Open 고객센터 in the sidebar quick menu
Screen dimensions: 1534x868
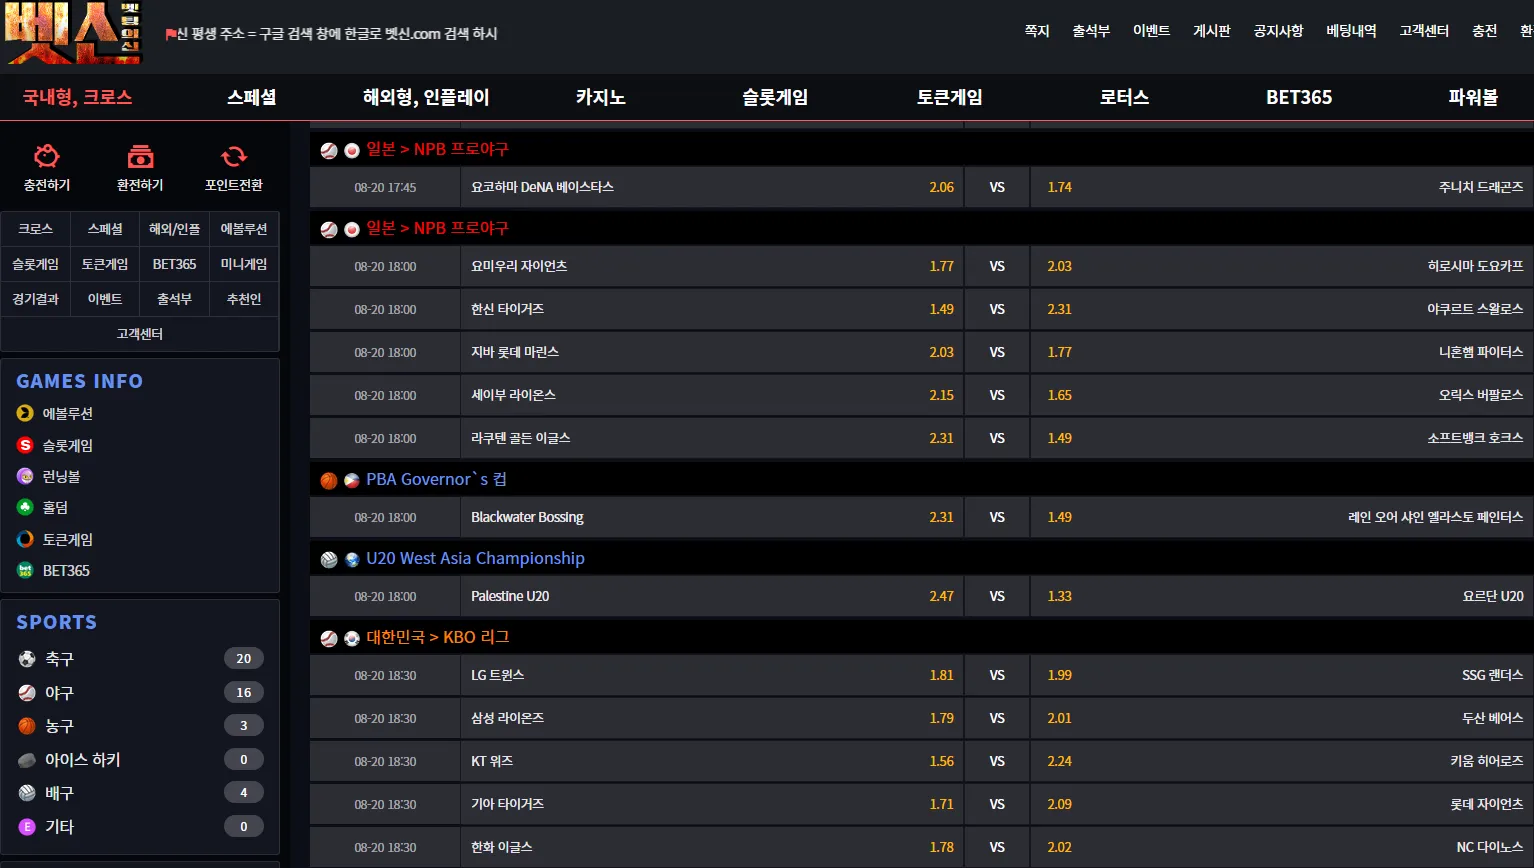pyautogui.click(x=140, y=334)
